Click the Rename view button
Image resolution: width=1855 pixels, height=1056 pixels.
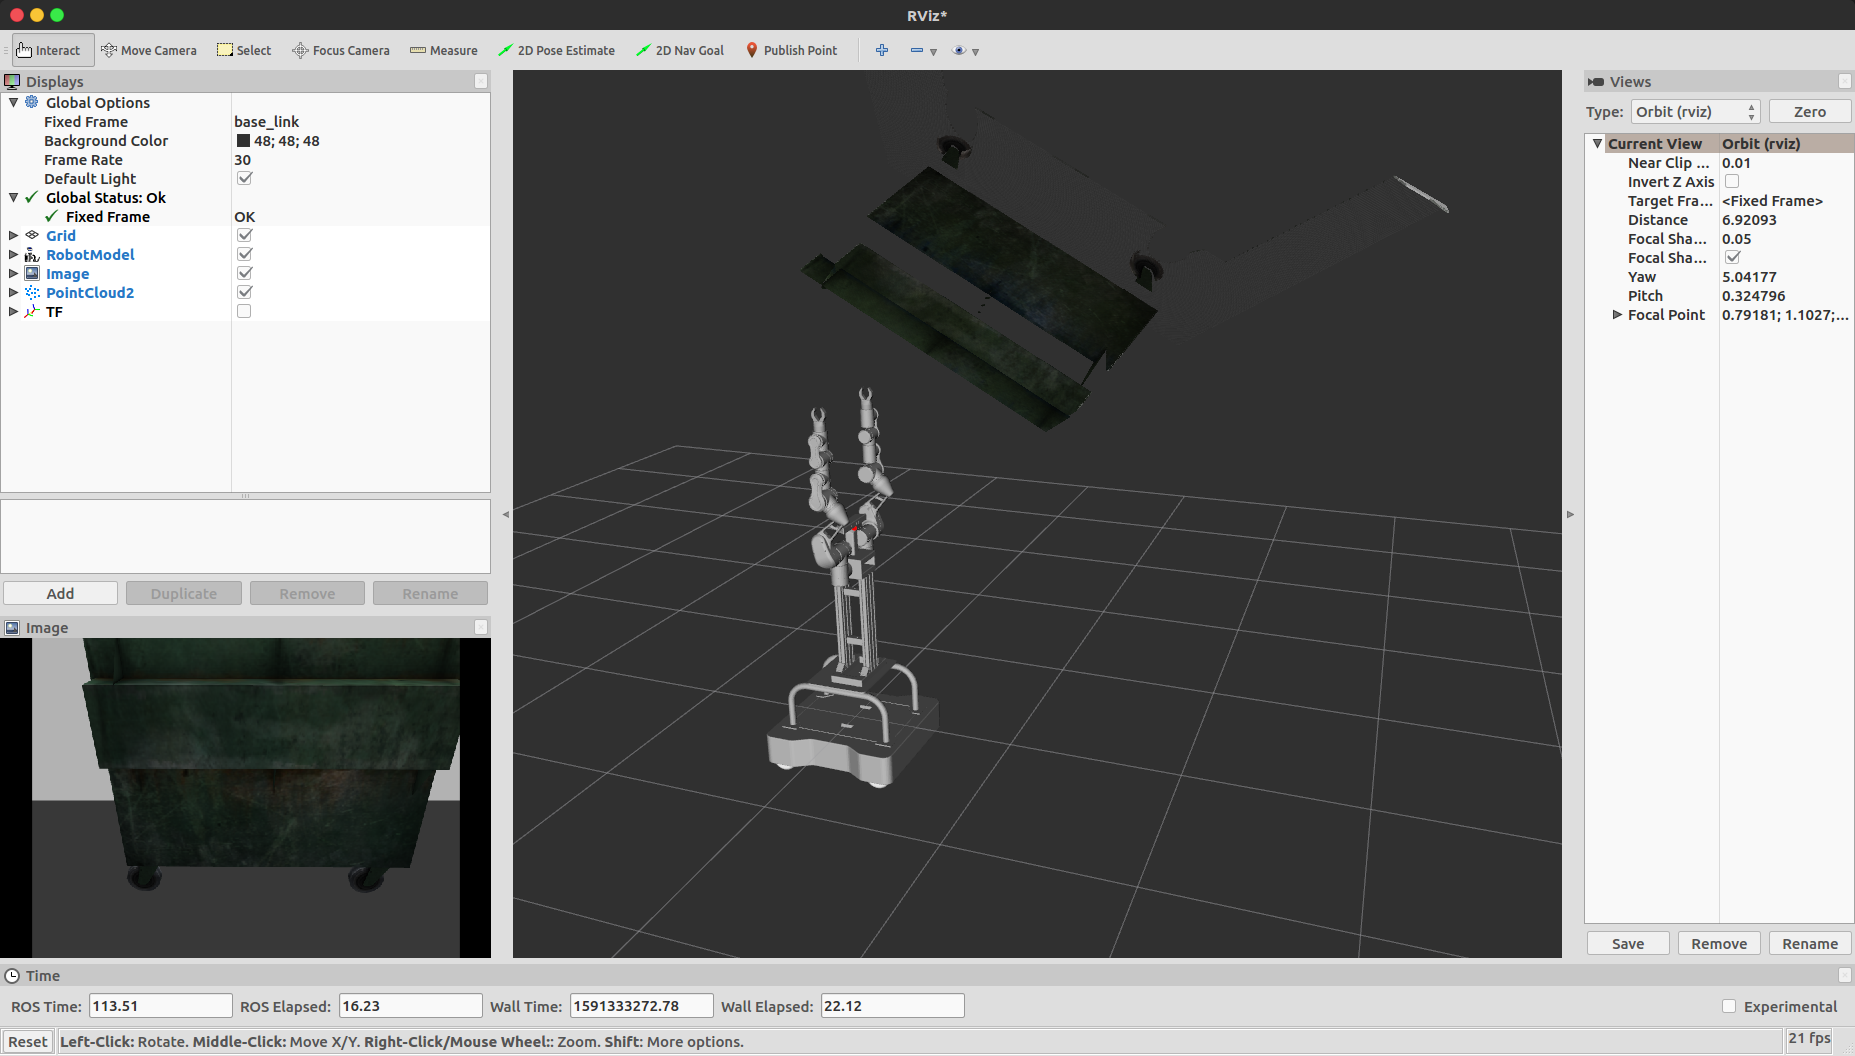pos(1810,943)
